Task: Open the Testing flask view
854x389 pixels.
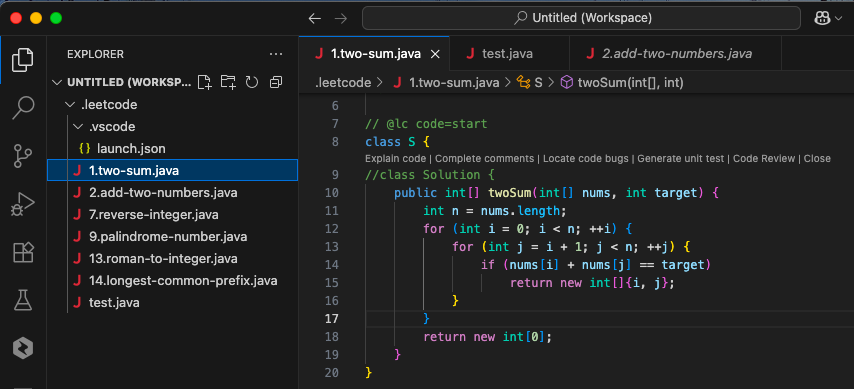Action: pos(23,300)
